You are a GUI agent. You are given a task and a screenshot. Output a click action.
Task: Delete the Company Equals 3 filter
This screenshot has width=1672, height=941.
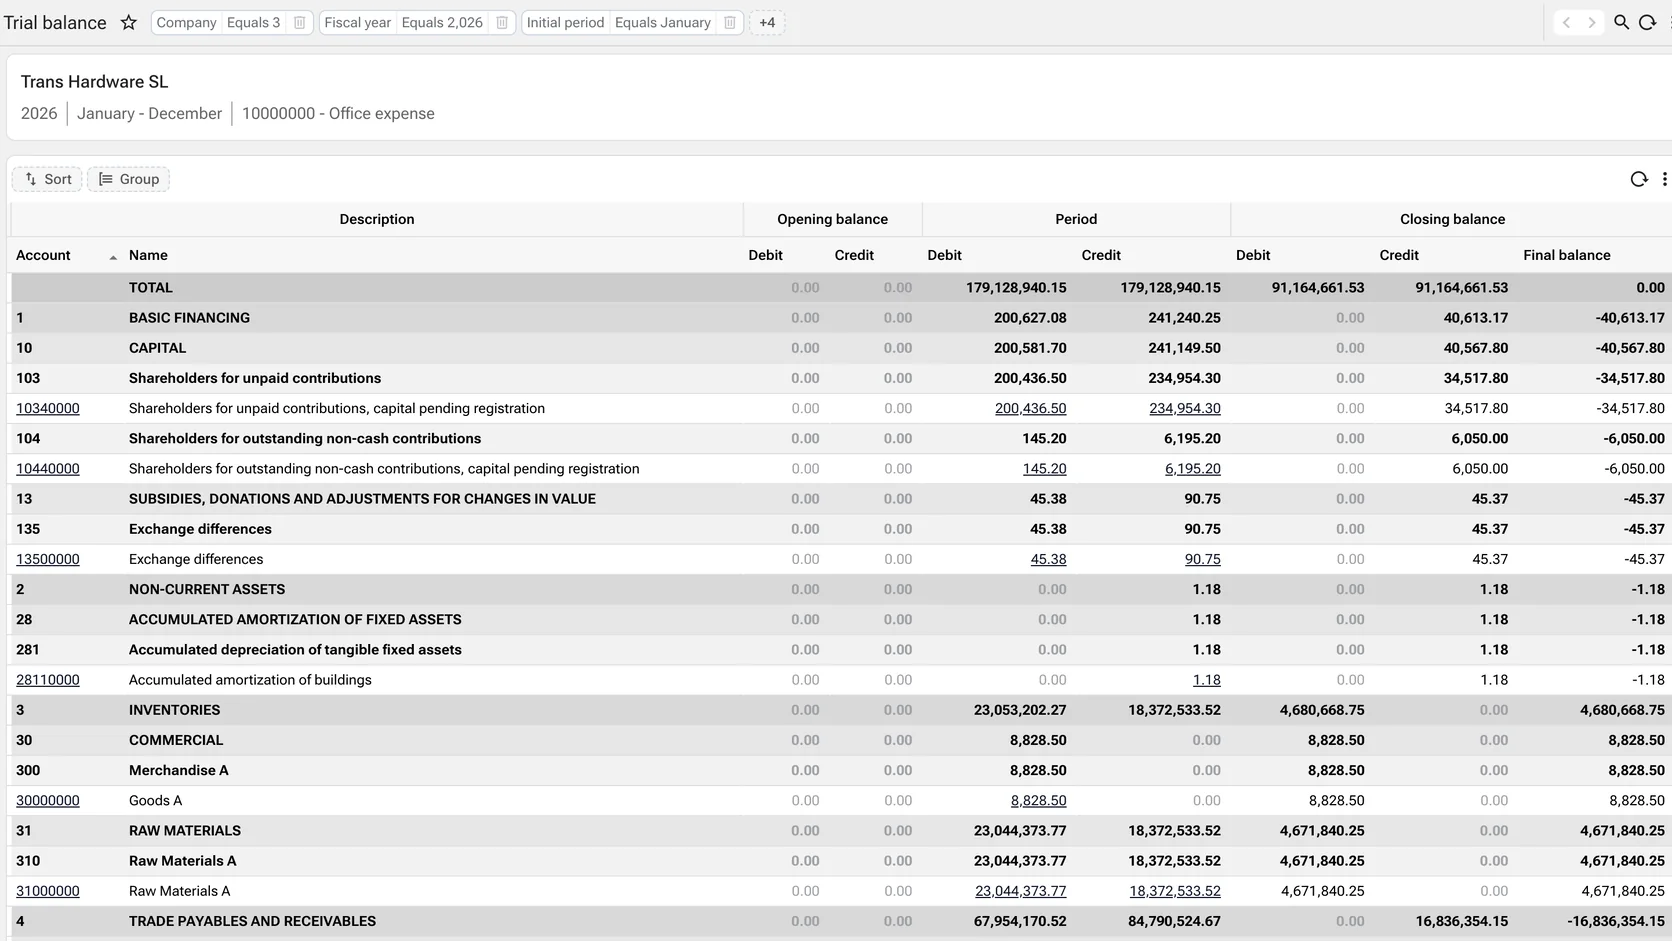[299, 22]
